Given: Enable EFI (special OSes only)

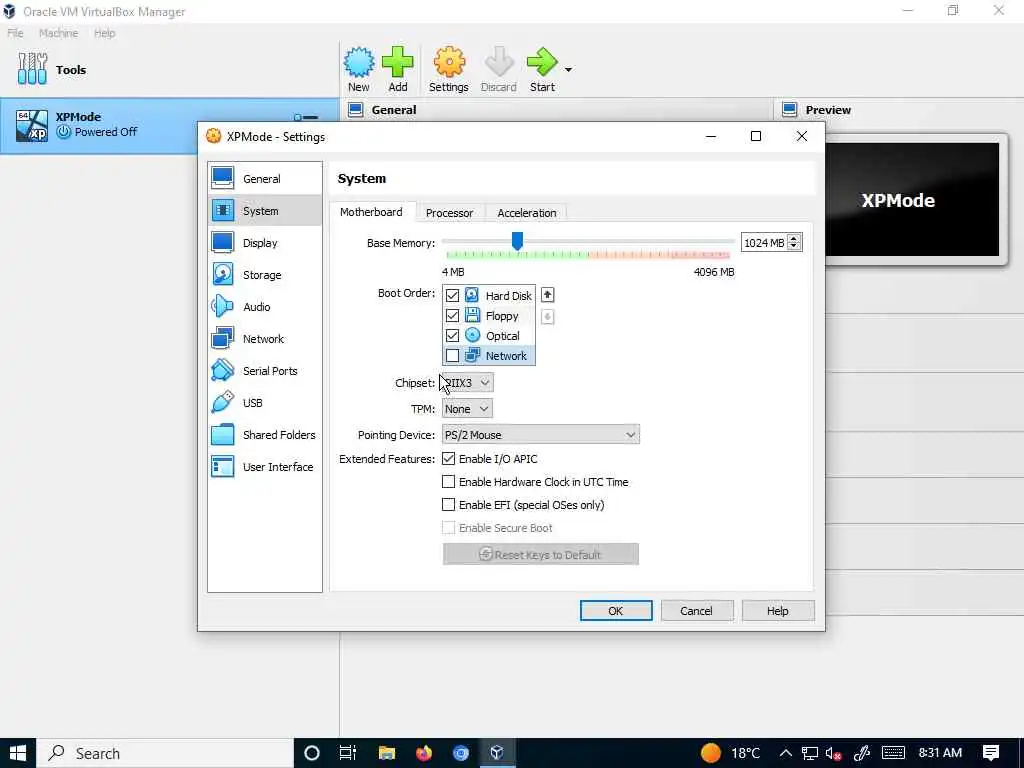Looking at the screenshot, I should point(448,504).
